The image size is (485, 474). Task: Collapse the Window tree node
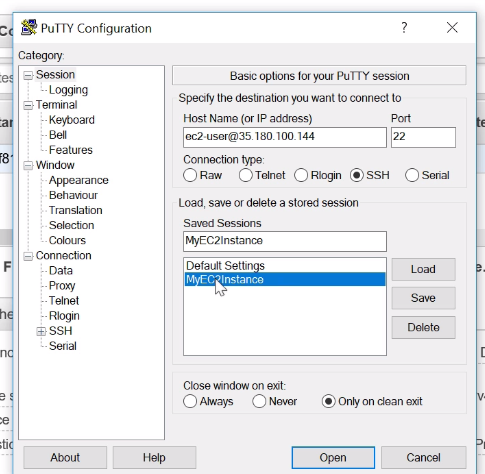tap(28, 166)
